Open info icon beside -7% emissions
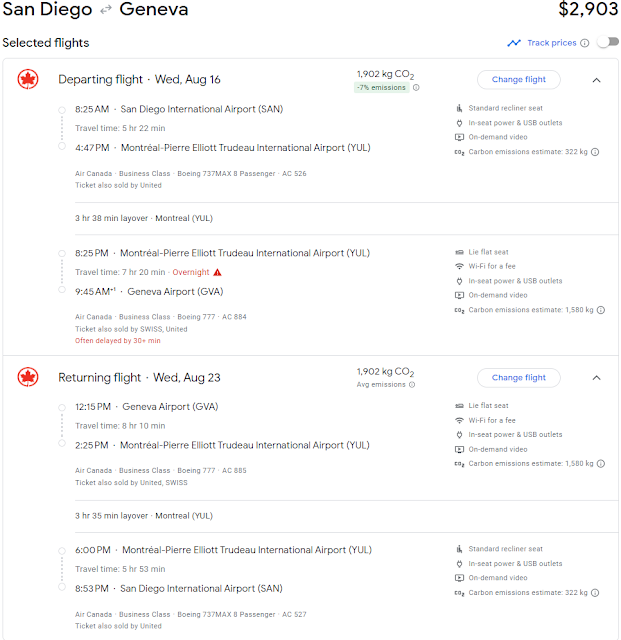621x640 pixels. coord(416,87)
